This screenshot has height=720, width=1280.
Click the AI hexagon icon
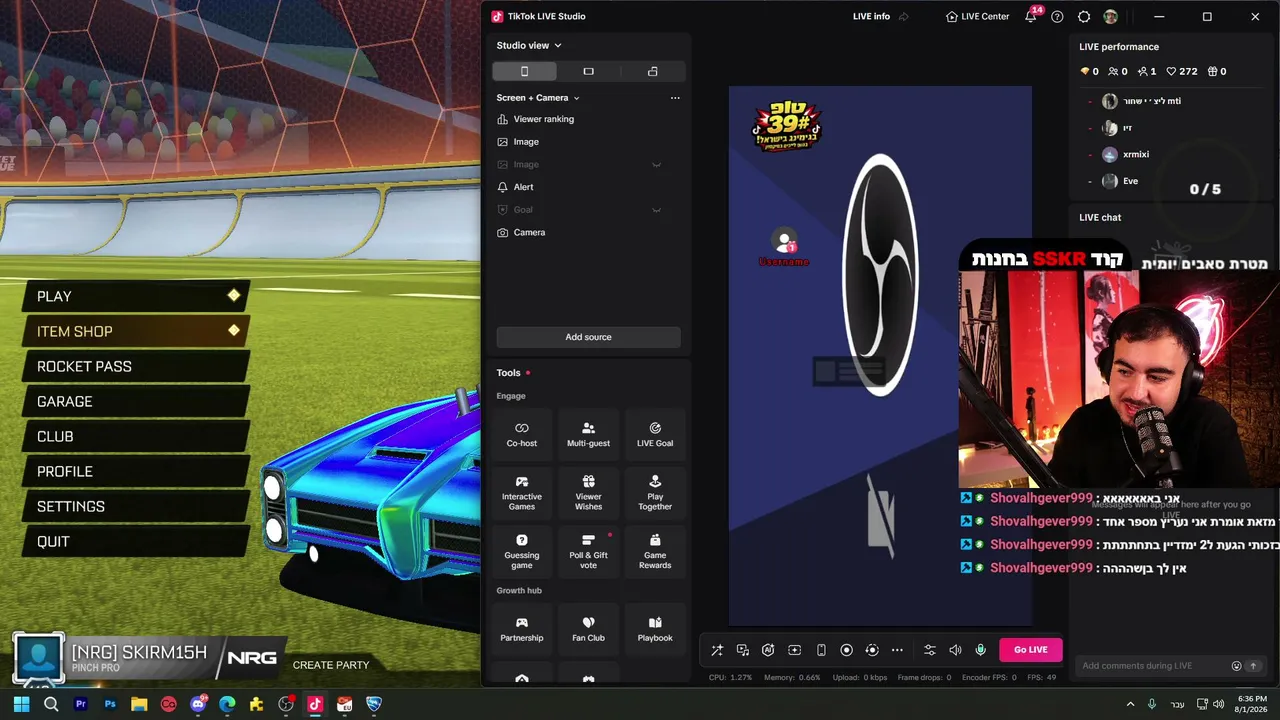768,650
